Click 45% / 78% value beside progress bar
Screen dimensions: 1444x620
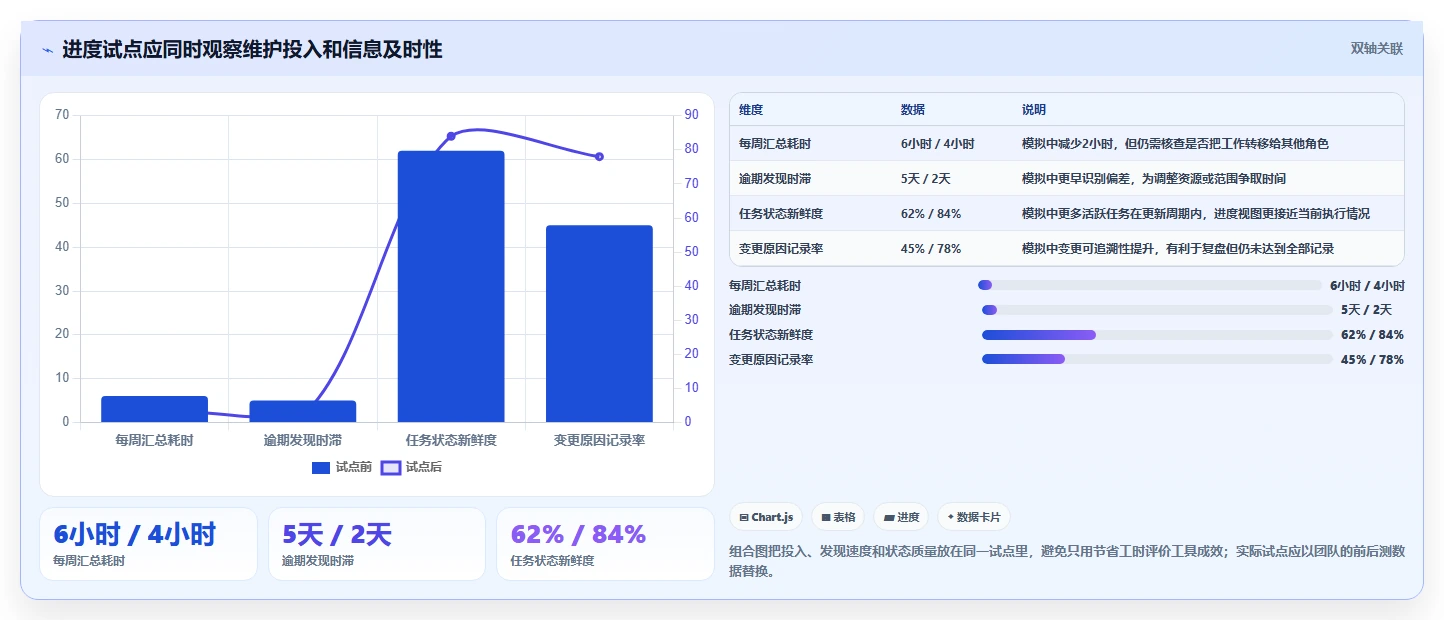click(x=1372, y=360)
